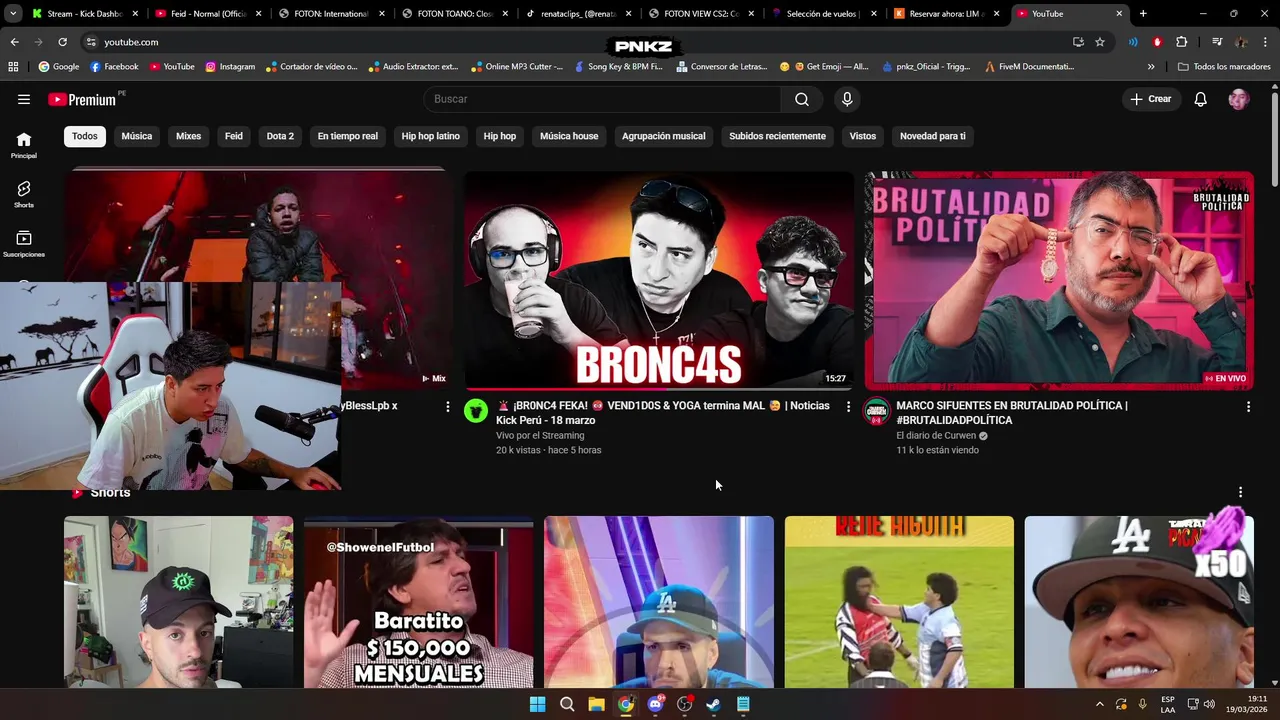This screenshot has height=720, width=1280.
Task: Select the Música filter chip
Action: tap(137, 136)
